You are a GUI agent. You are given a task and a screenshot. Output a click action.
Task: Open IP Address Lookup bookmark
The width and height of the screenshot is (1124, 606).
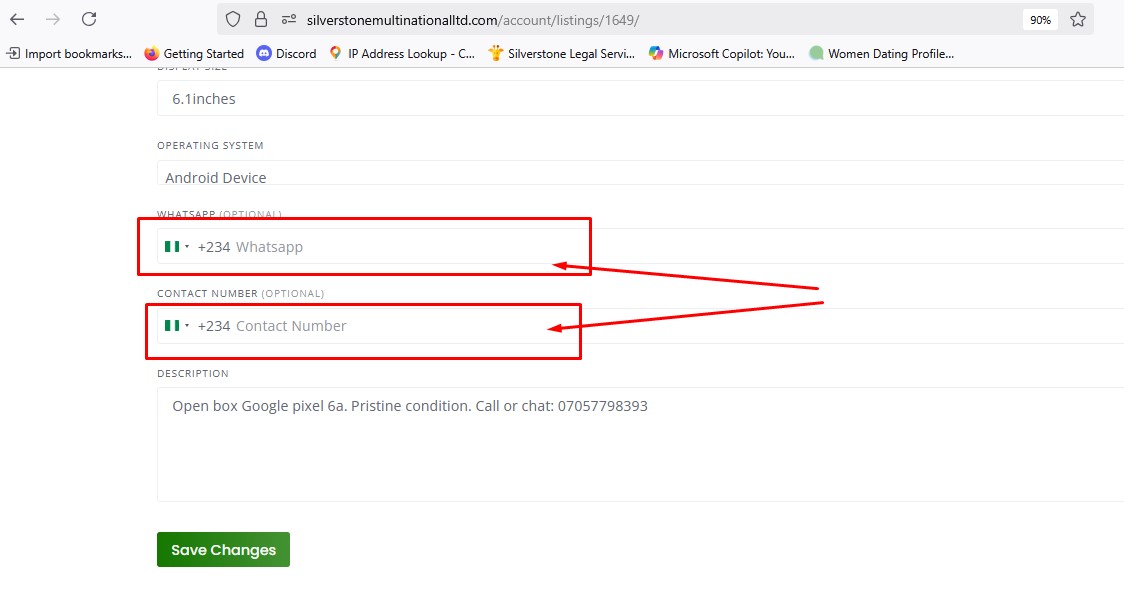click(401, 54)
